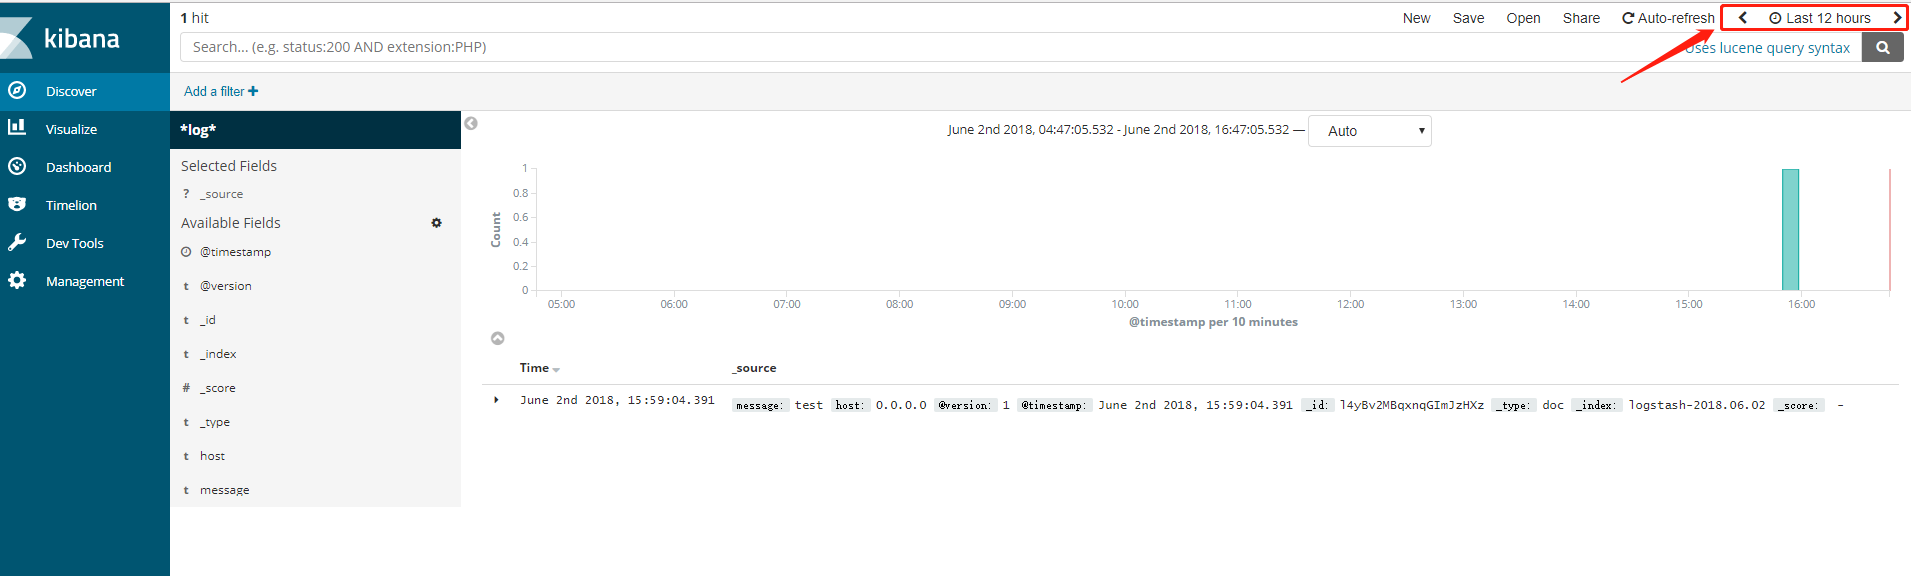Expand the log entry row for 15:59:04.391
Screen dimensions: 1911x576
(x=496, y=400)
